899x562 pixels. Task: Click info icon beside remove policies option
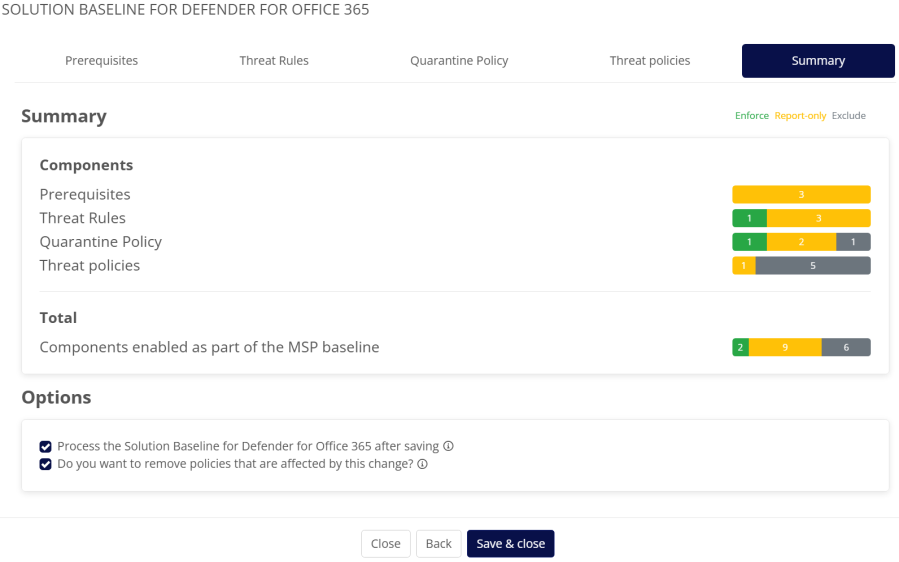tap(423, 464)
